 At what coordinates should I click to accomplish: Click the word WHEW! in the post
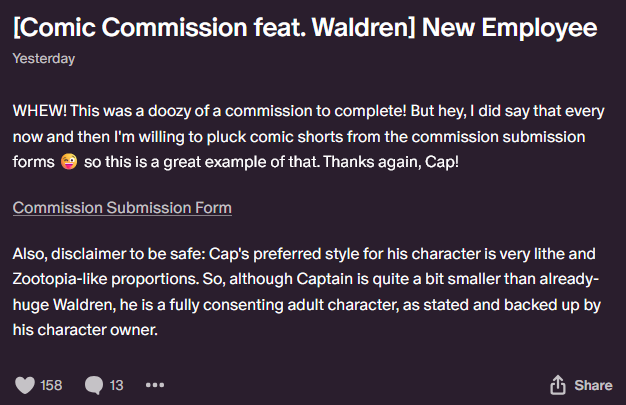40,111
